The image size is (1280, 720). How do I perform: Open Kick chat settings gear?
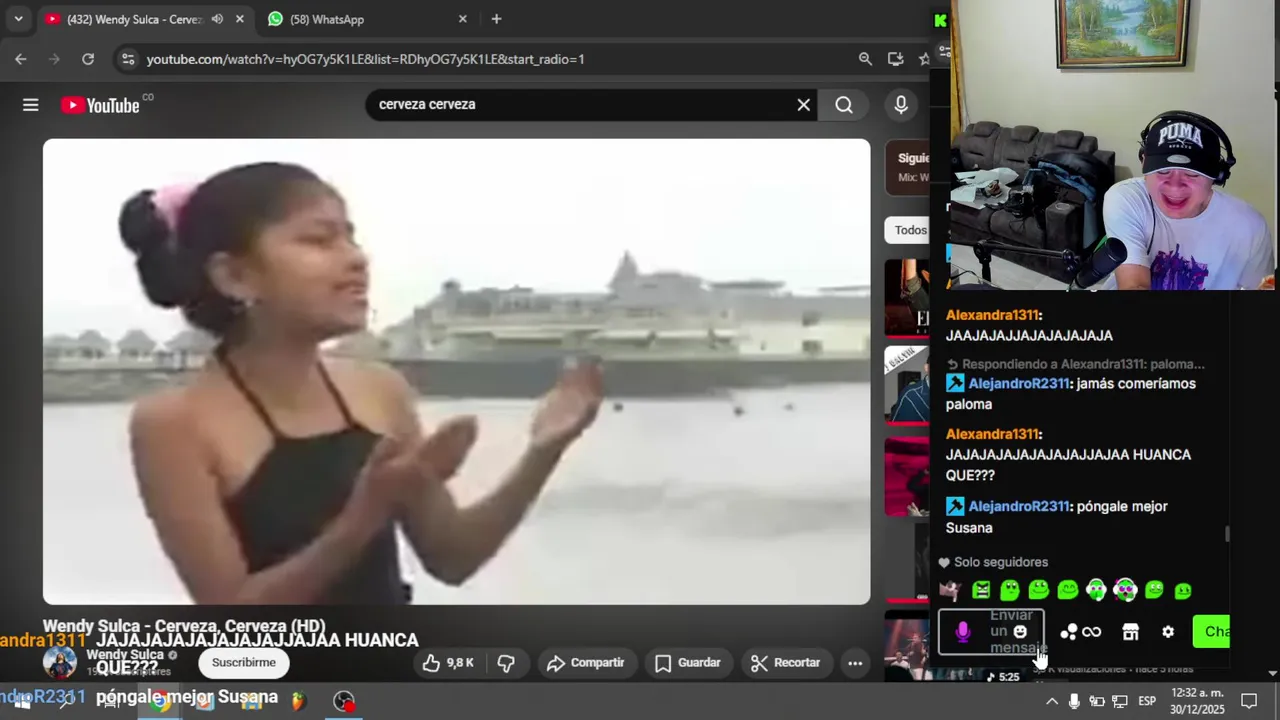tap(1168, 632)
